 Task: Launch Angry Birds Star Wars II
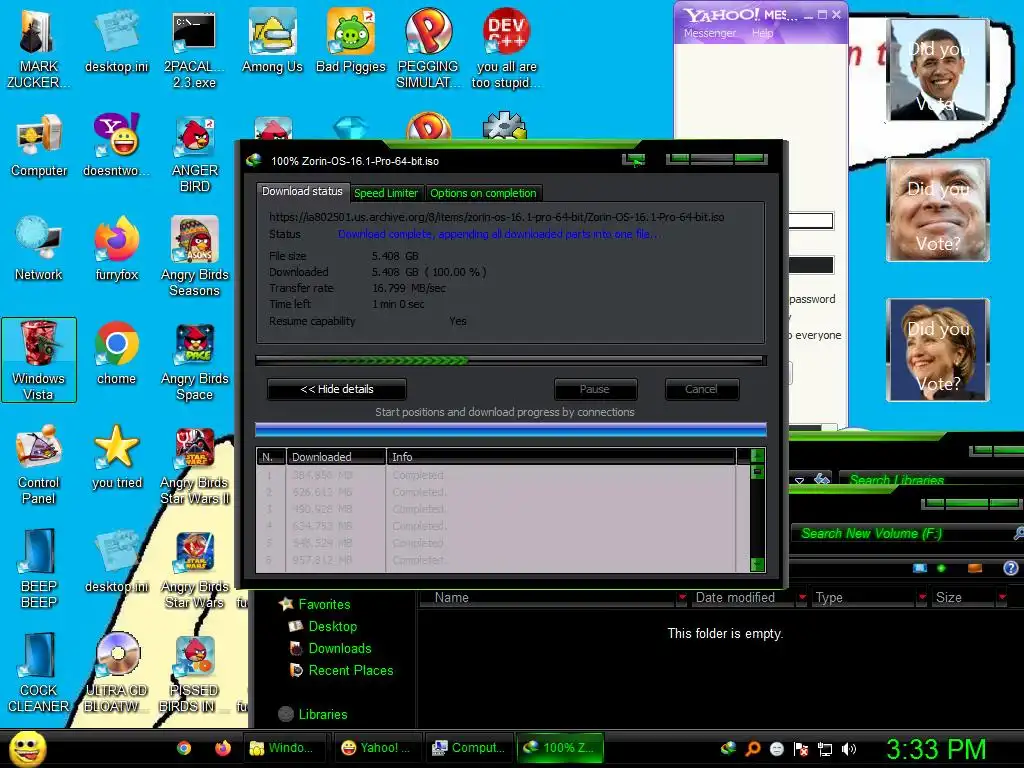tap(195, 465)
